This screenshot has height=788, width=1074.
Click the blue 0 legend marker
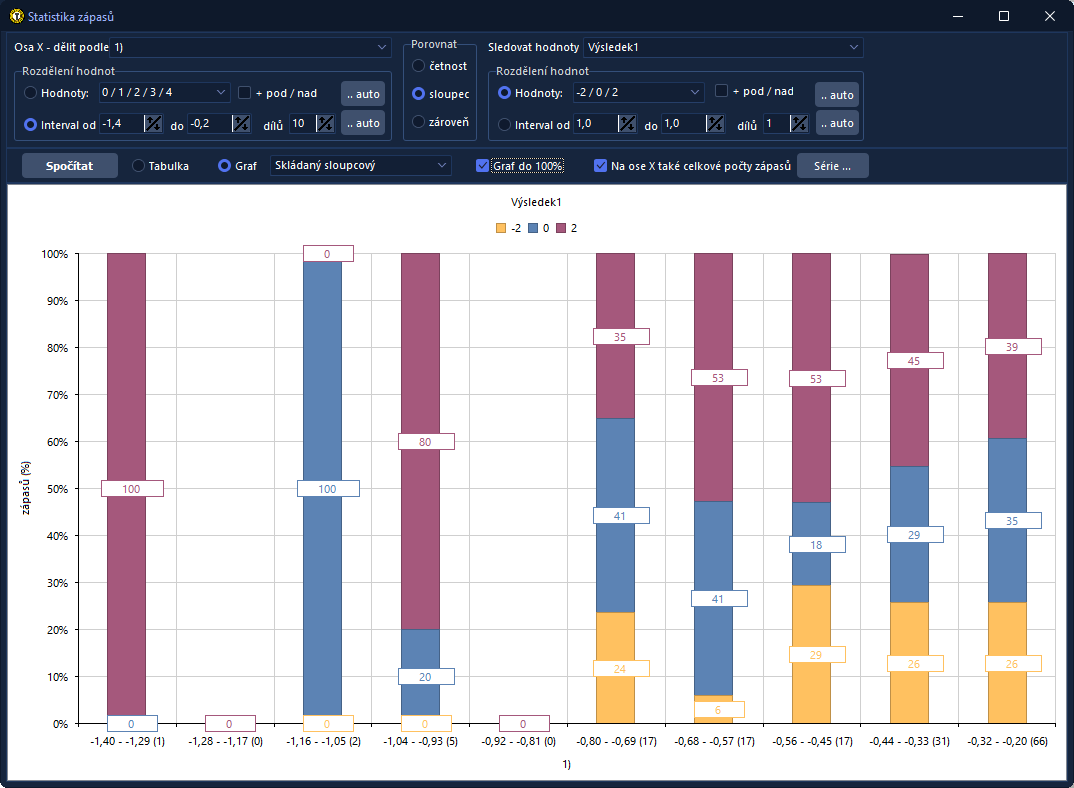pos(533,228)
